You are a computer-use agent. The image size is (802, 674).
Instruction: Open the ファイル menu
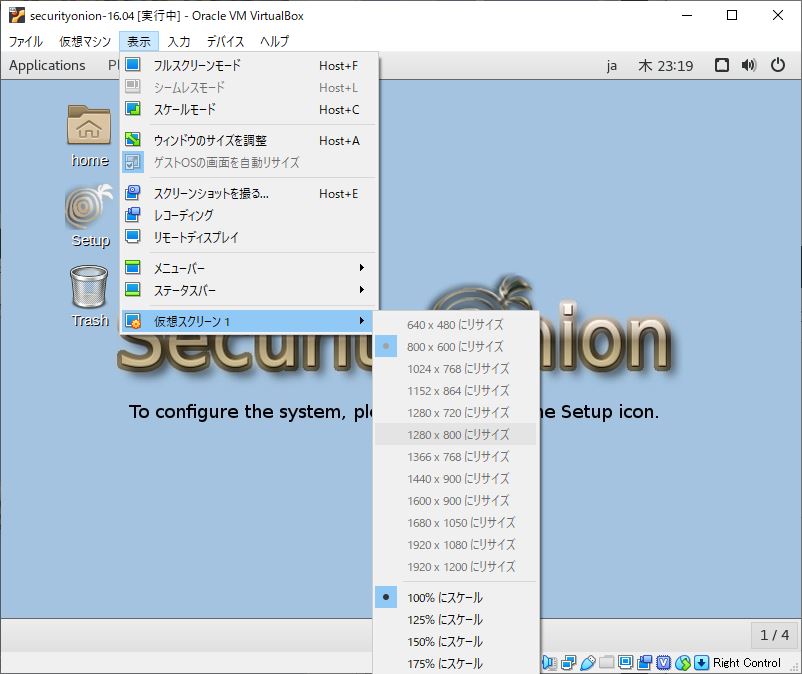tap(26, 41)
